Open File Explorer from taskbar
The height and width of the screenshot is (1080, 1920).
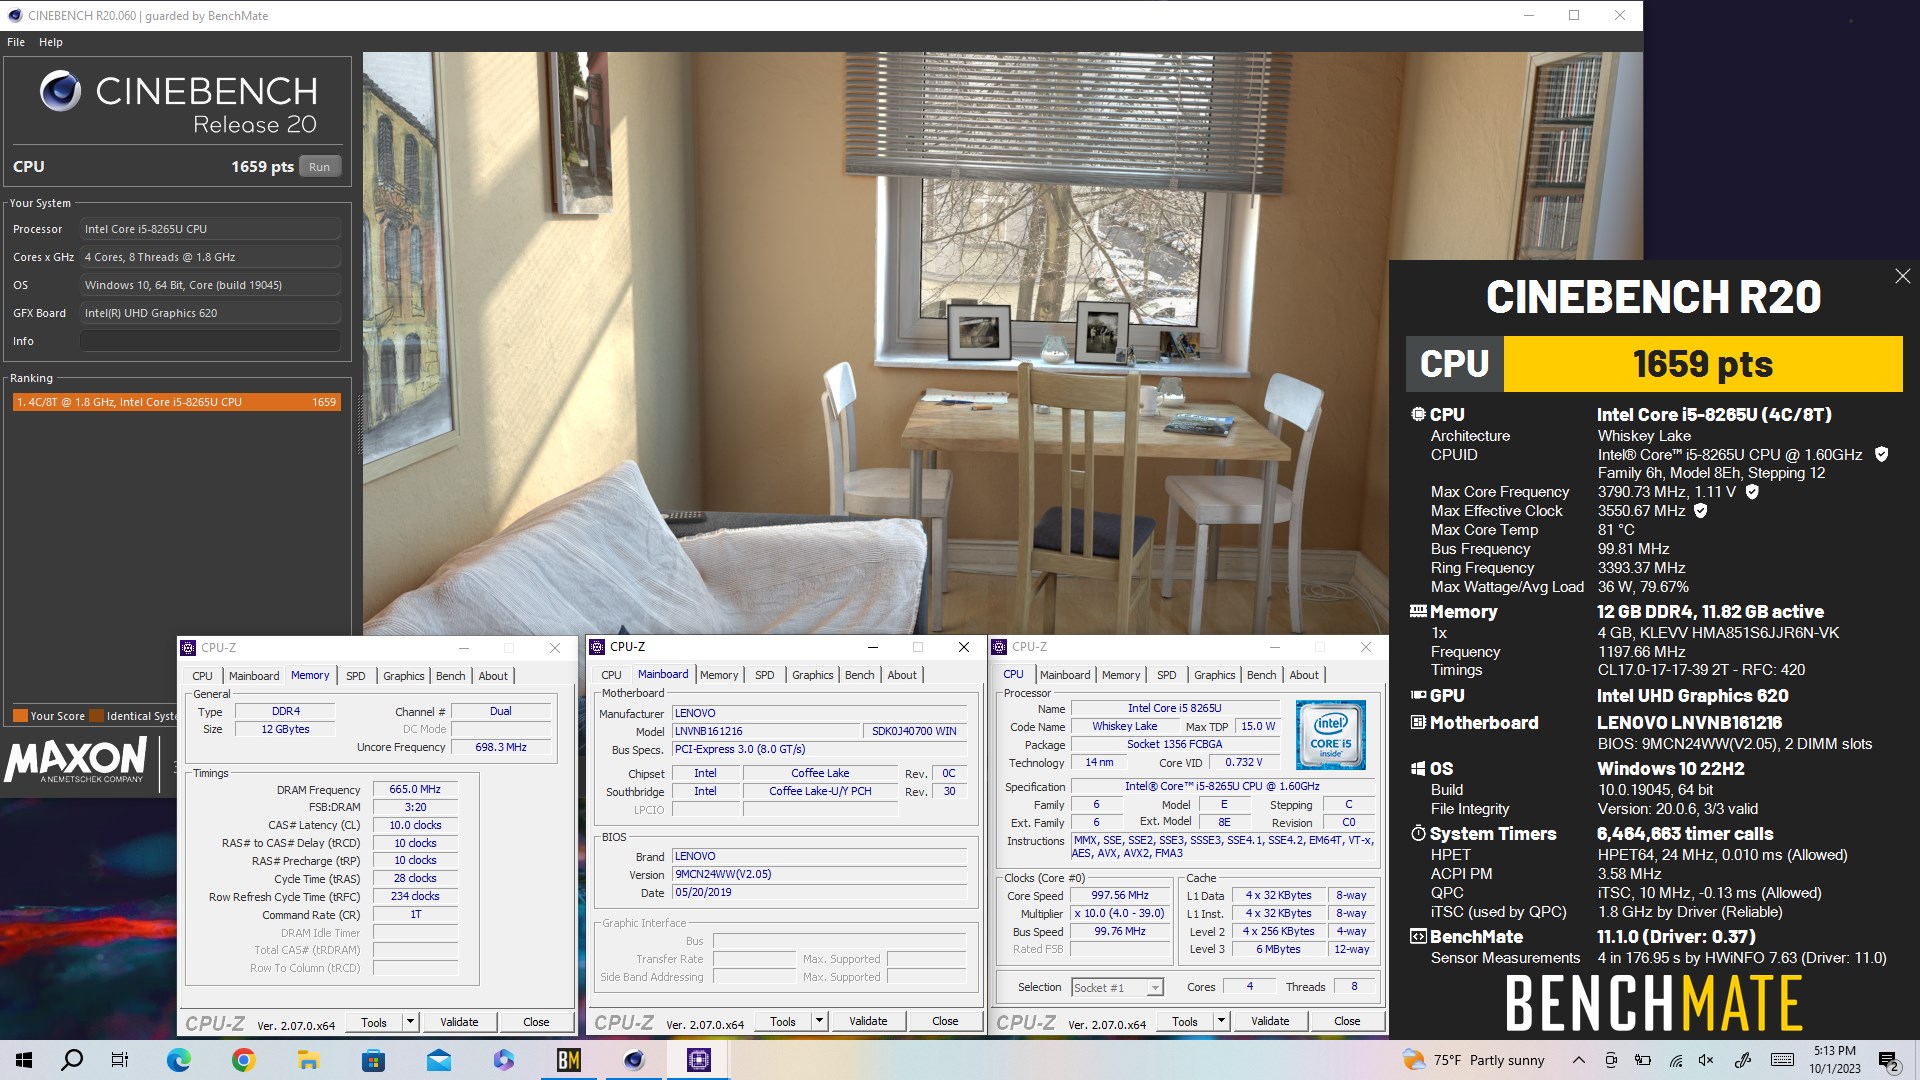click(x=308, y=1060)
